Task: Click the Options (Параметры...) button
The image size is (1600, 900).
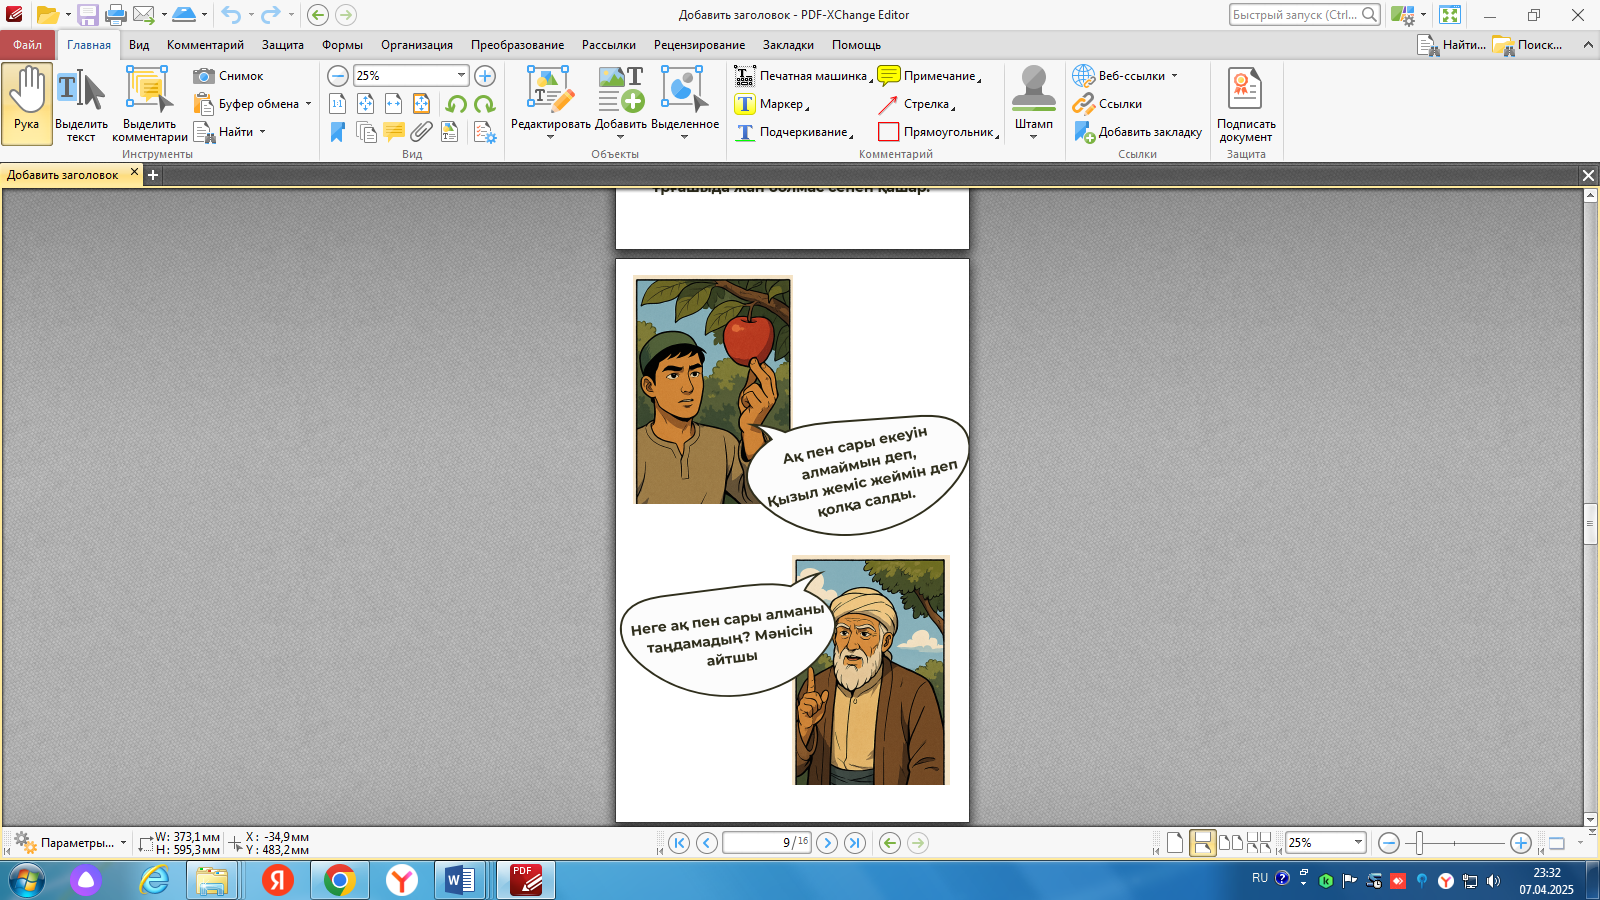Action: pyautogui.click(x=70, y=843)
